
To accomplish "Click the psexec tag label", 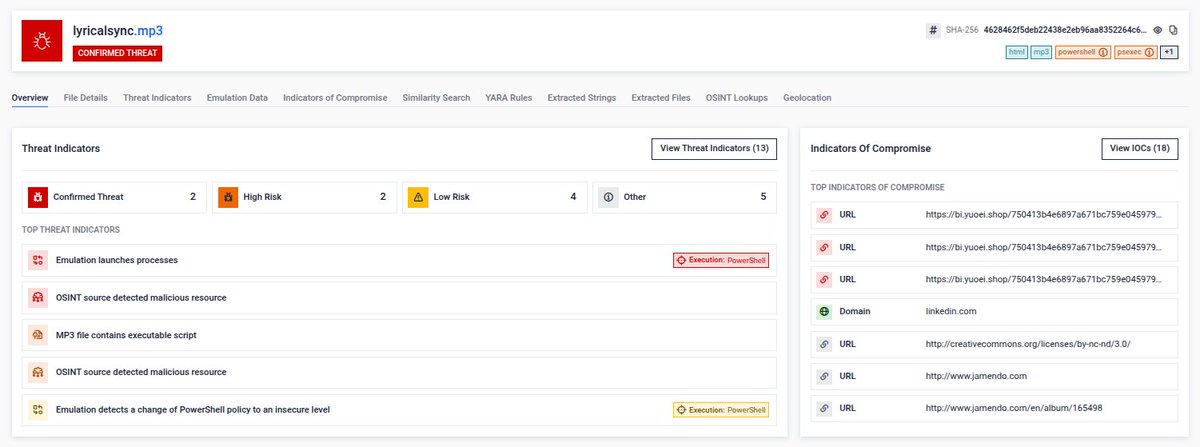I will (1130, 52).
